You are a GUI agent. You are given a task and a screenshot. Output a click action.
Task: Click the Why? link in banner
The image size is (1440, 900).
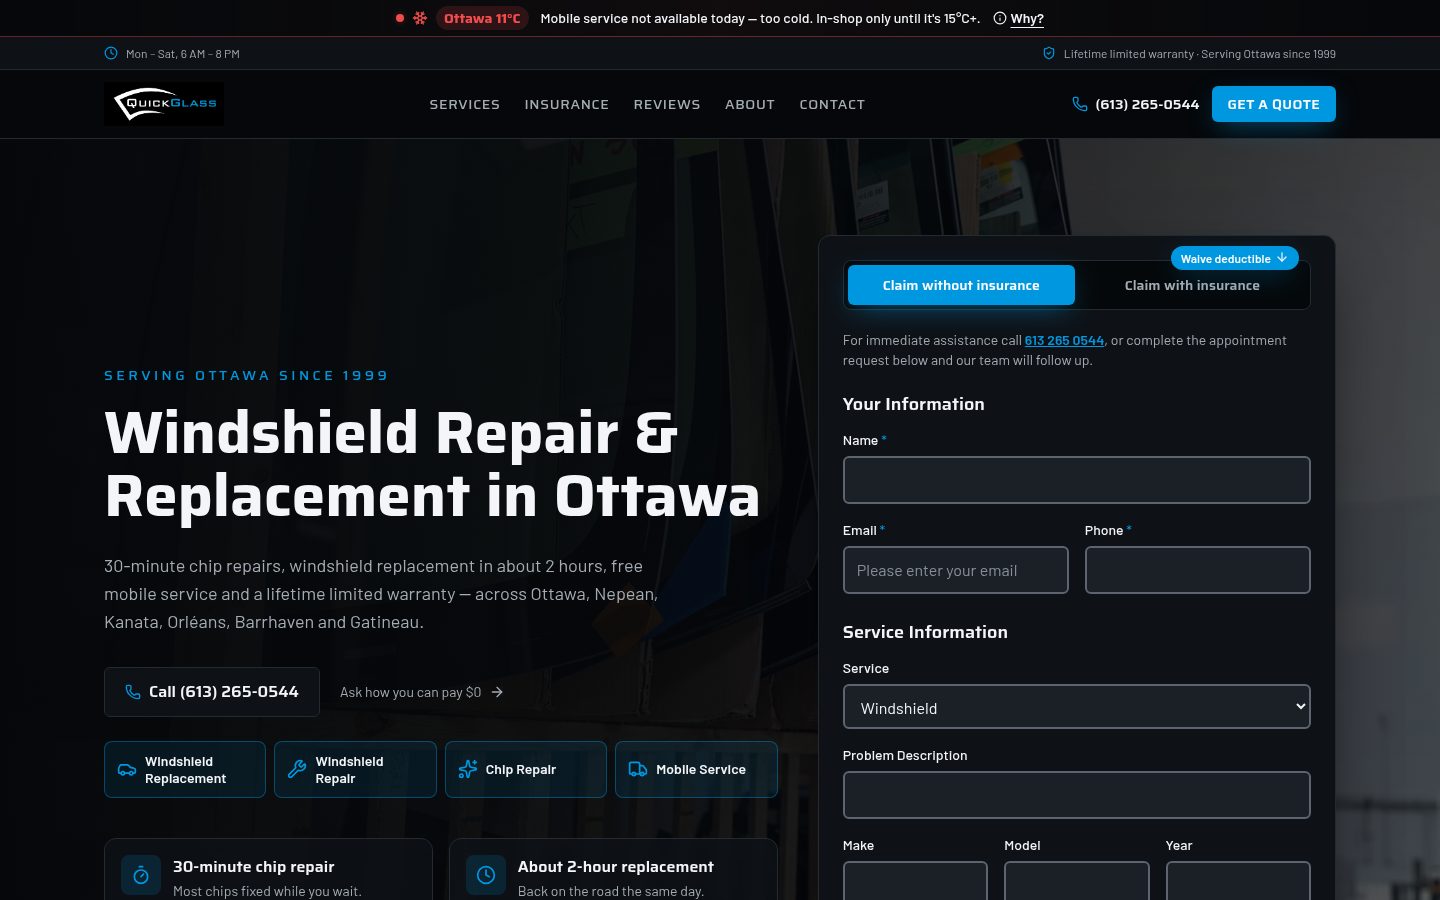pos(1027,18)
